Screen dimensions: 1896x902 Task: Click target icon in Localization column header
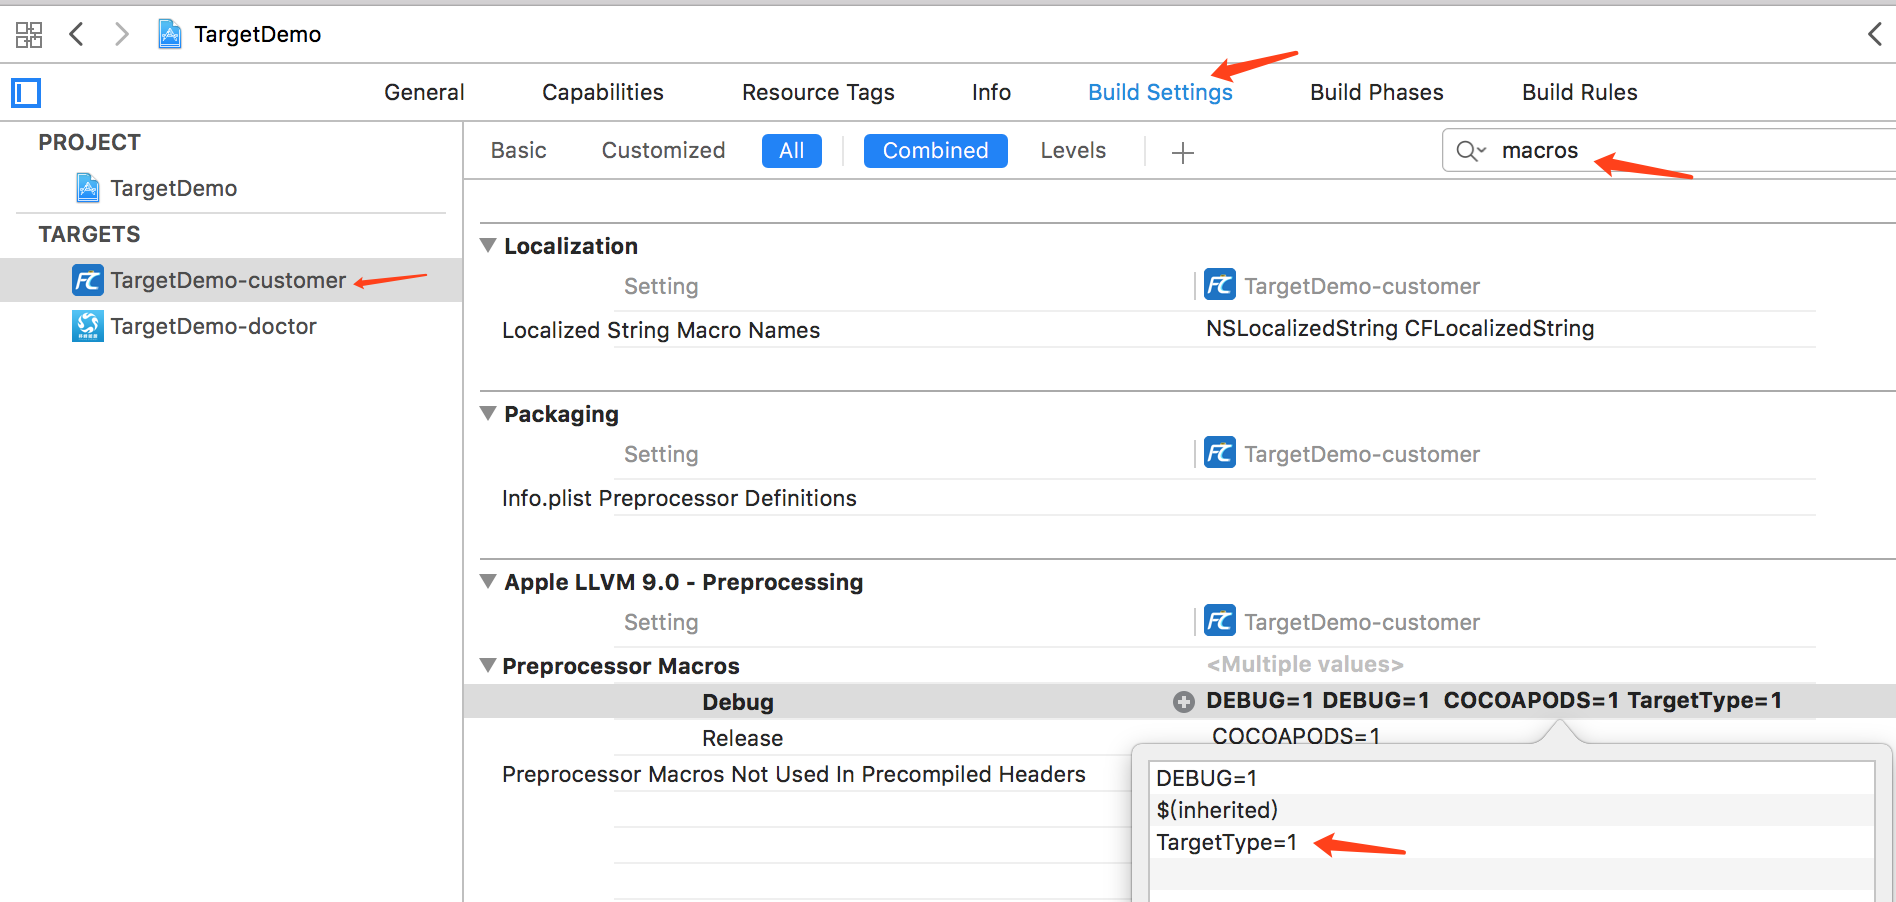[1220, 285]
